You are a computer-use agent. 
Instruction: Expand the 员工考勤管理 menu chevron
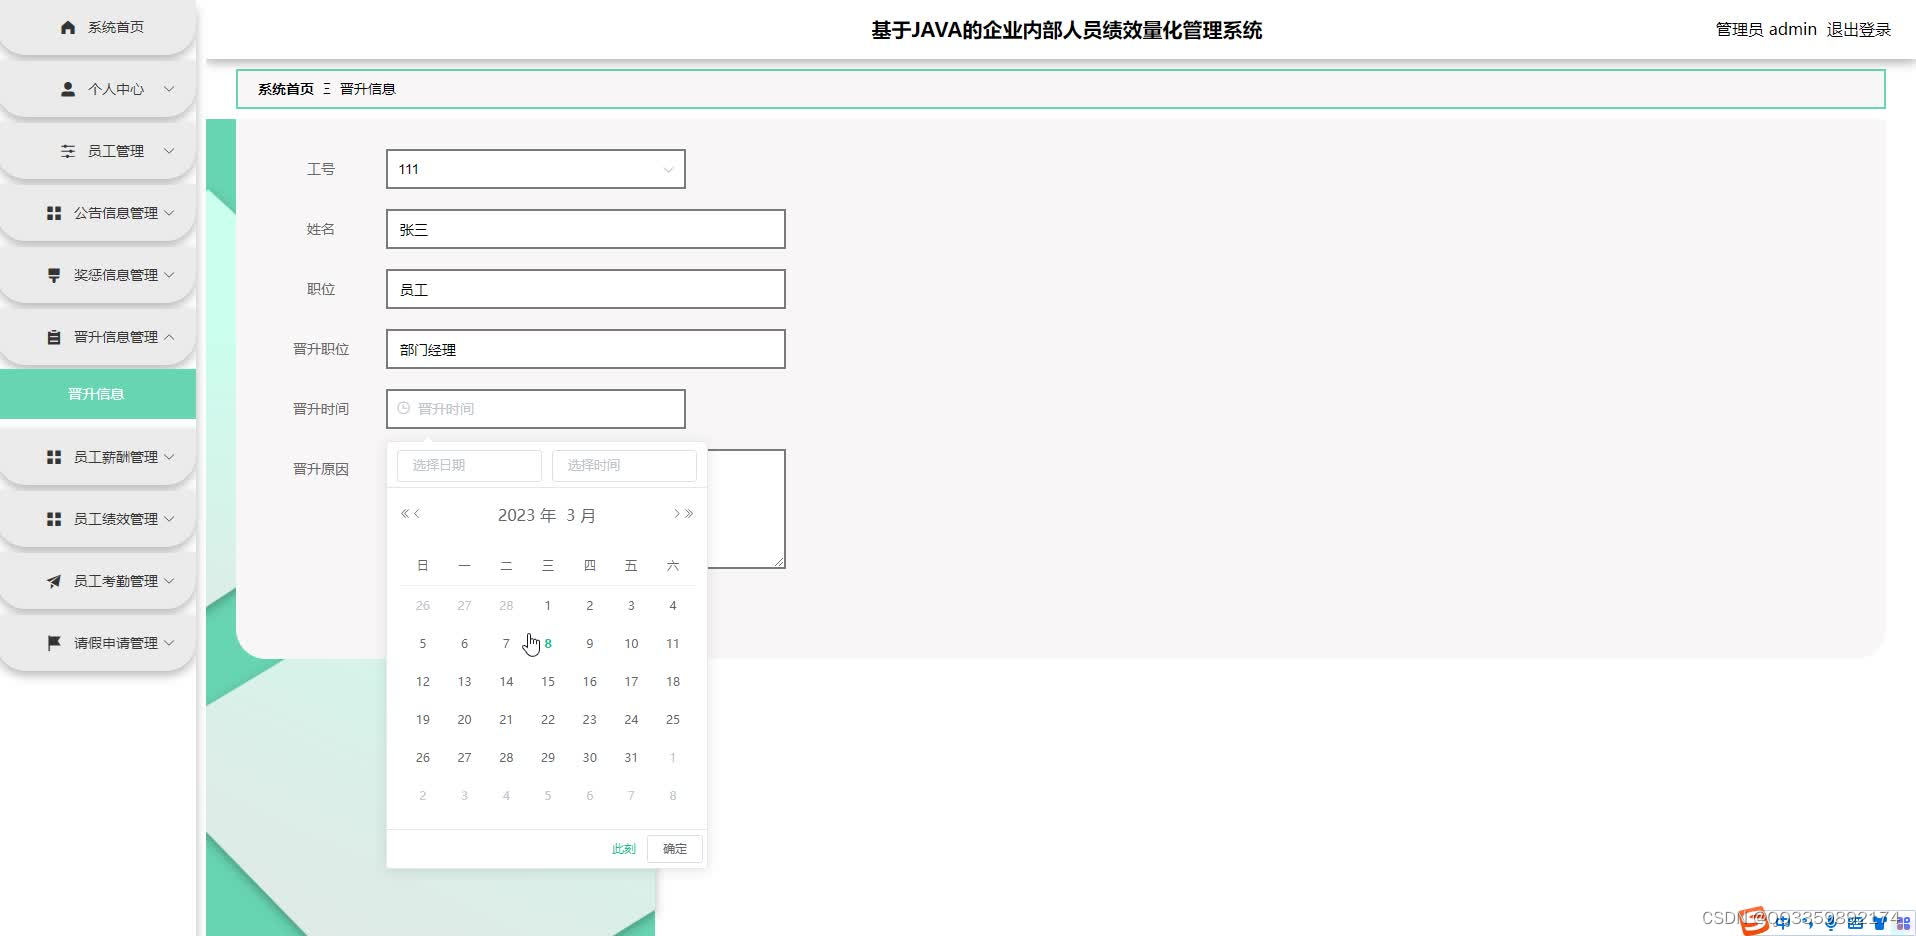[169, 581]
